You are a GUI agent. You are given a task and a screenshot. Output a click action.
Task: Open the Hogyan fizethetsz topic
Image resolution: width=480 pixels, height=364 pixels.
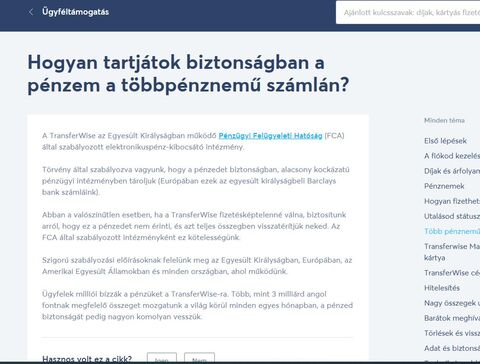452,201
